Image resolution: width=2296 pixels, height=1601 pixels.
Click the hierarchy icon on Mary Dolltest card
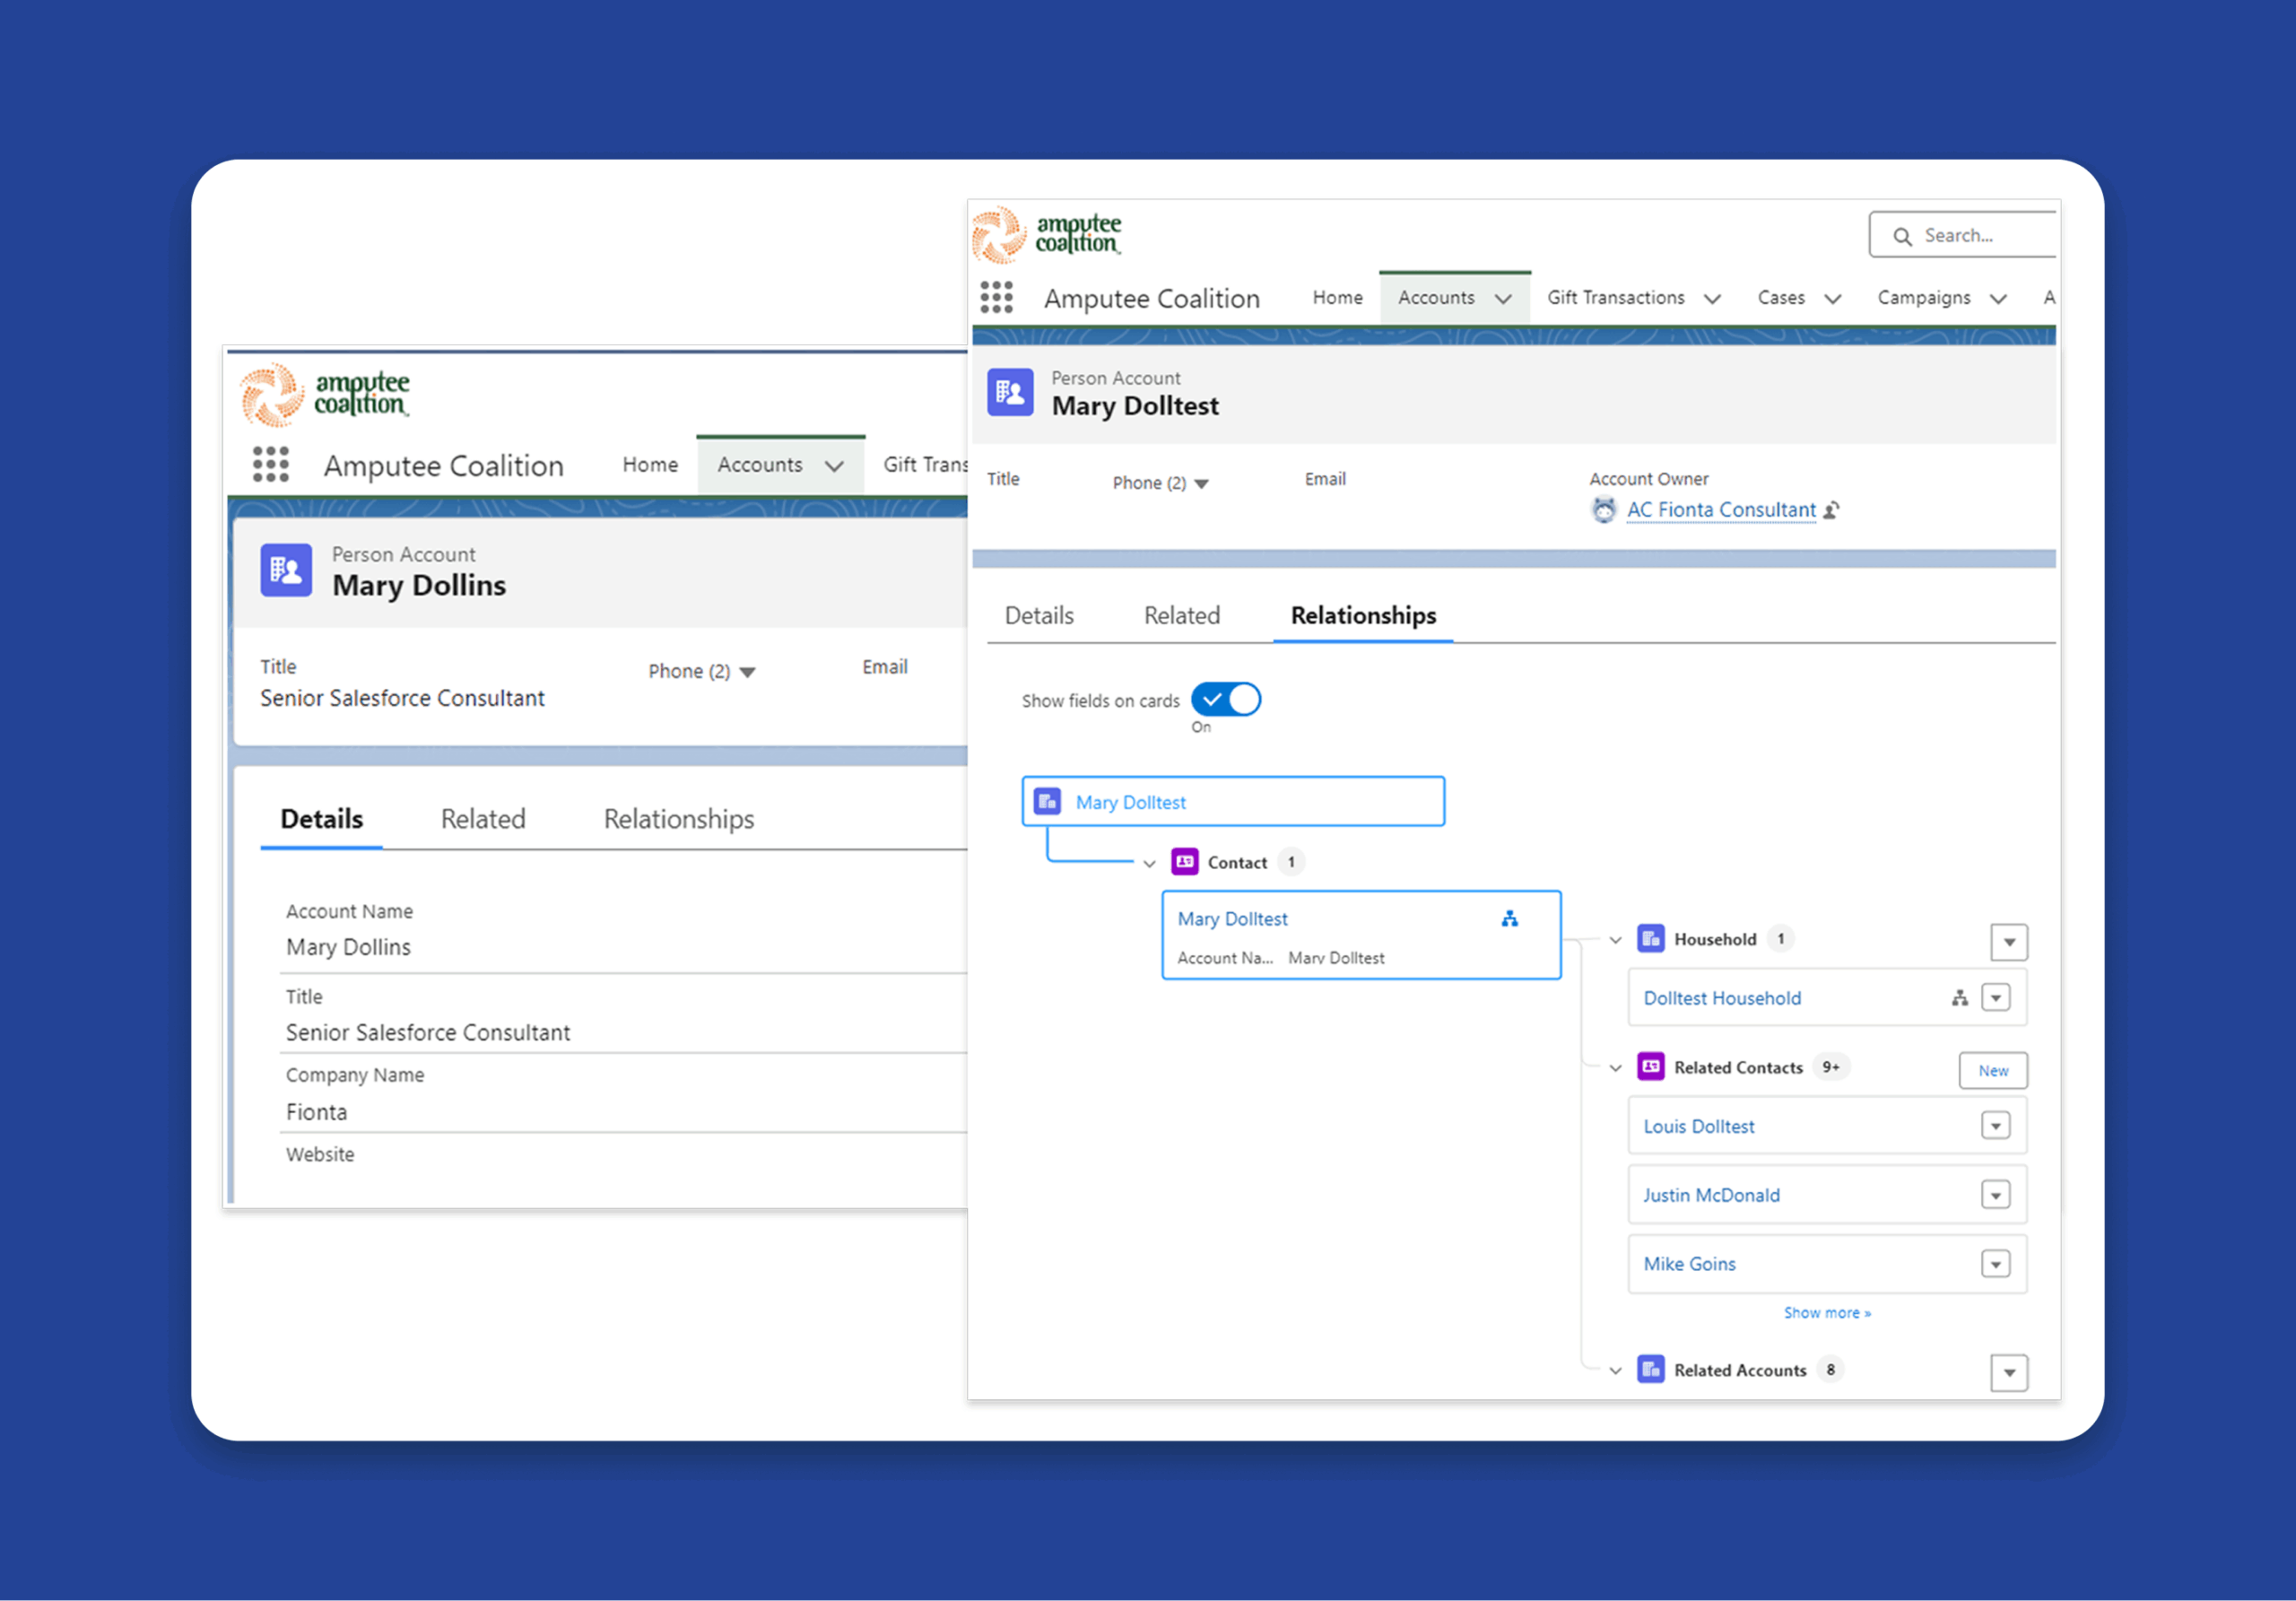(x=1509, y=918)
